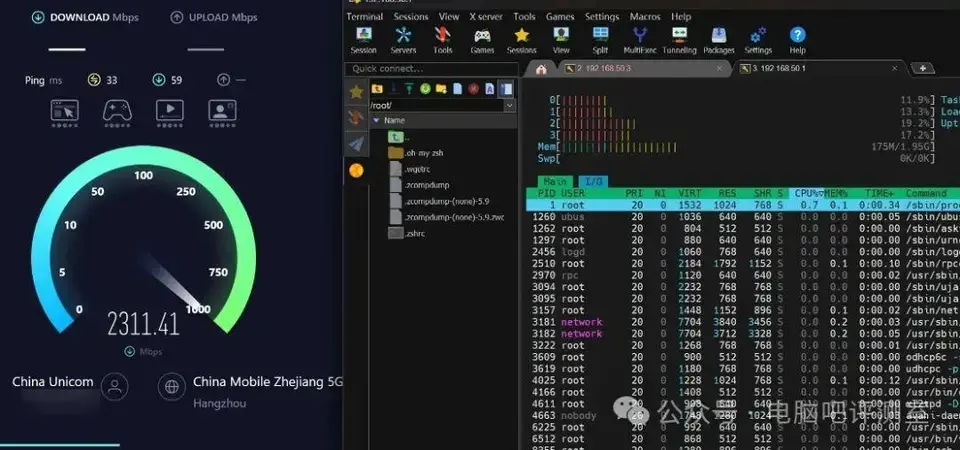Toggle the highlighted last SFTP toolbar icon
Image resolution: width=960 pixels, height=450 pixels.
point(506,89)
